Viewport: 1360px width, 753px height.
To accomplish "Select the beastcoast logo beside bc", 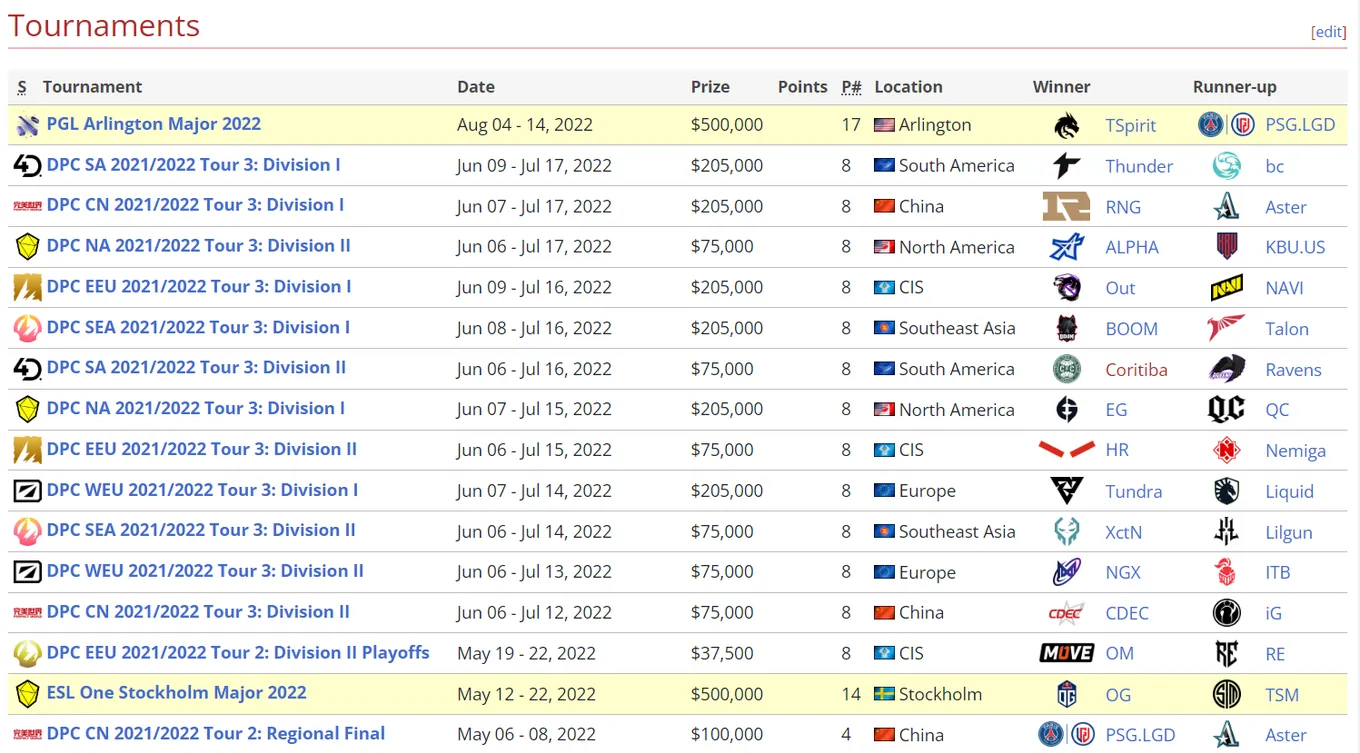I will pyautogui.click(x=1227, y=166).
